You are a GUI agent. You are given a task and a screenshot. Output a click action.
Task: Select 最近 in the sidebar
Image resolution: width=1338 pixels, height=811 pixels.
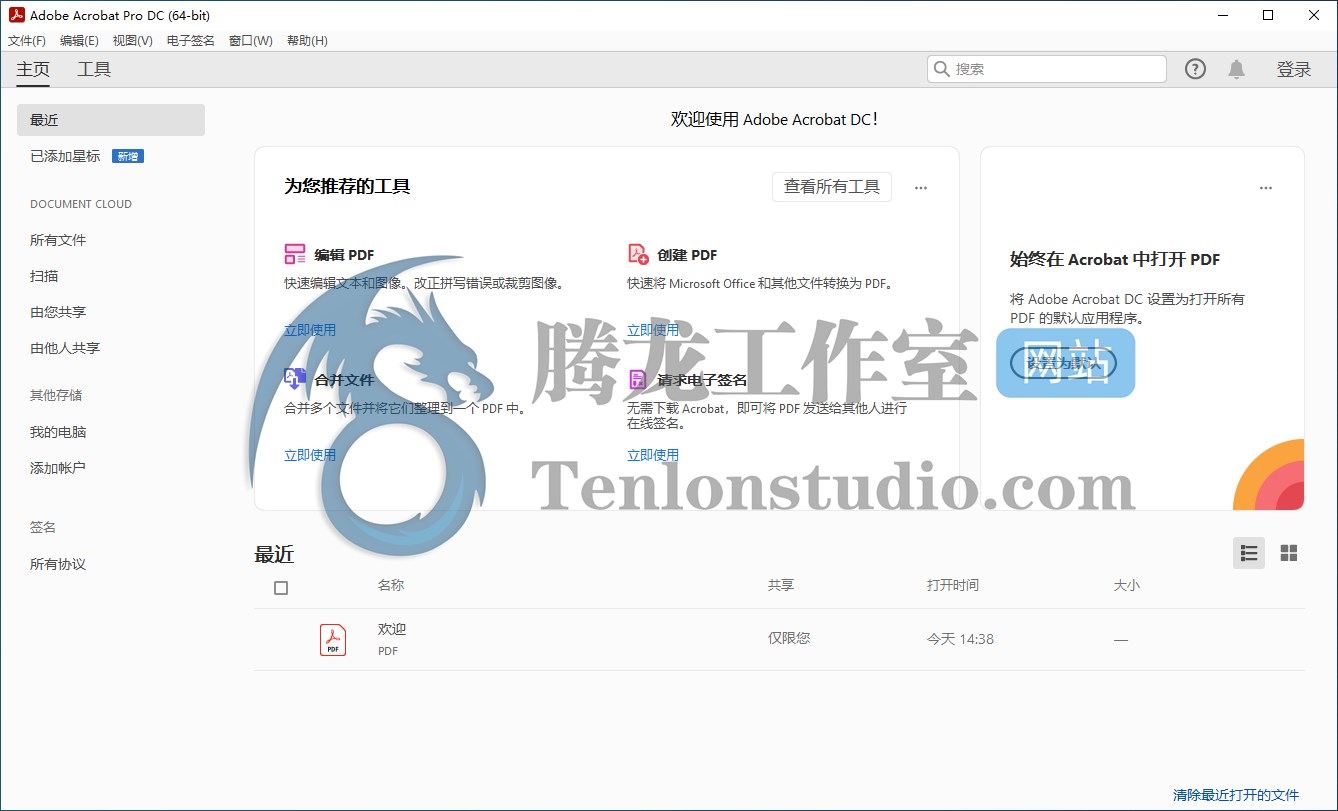pyautogui.click(x=111, y=120)
